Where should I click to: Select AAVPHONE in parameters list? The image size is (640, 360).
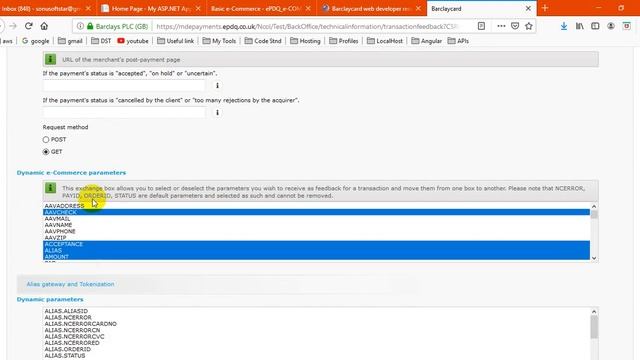click(316, 231)
